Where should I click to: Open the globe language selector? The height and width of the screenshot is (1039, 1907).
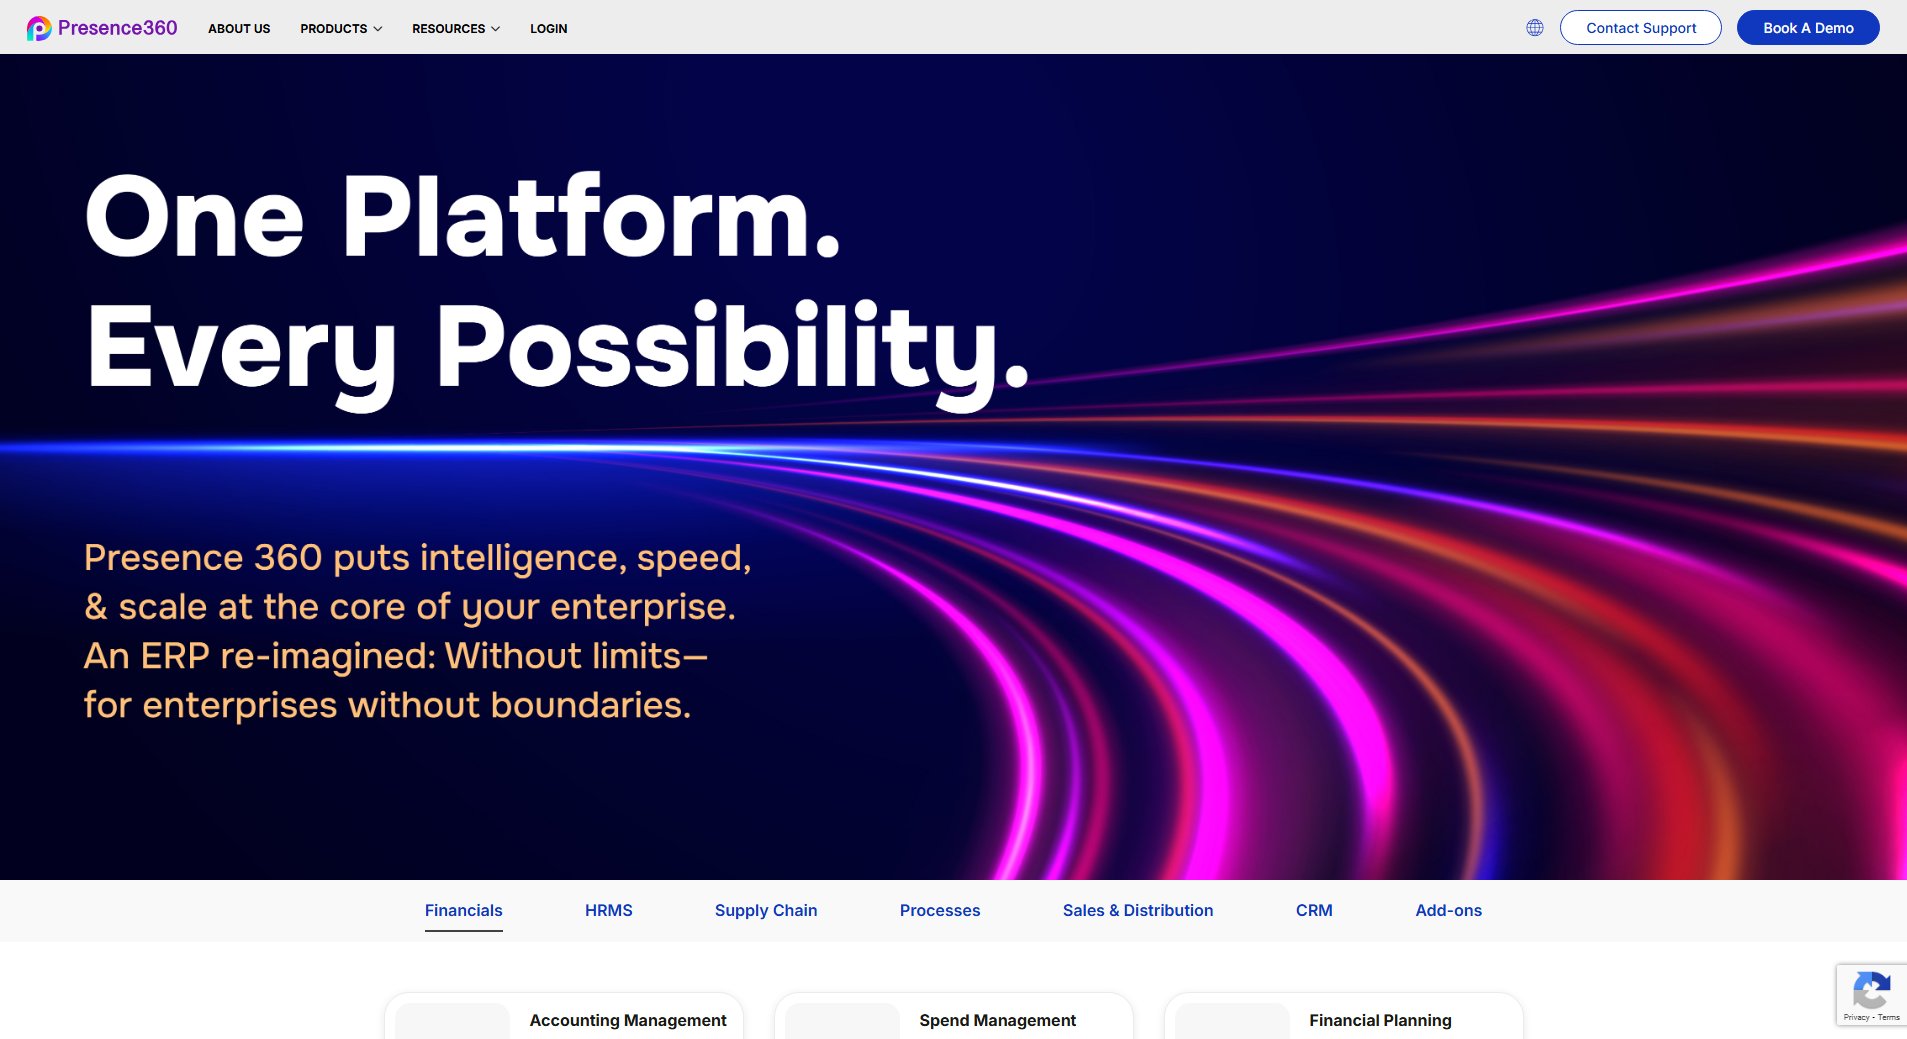tap(1534, 28)
